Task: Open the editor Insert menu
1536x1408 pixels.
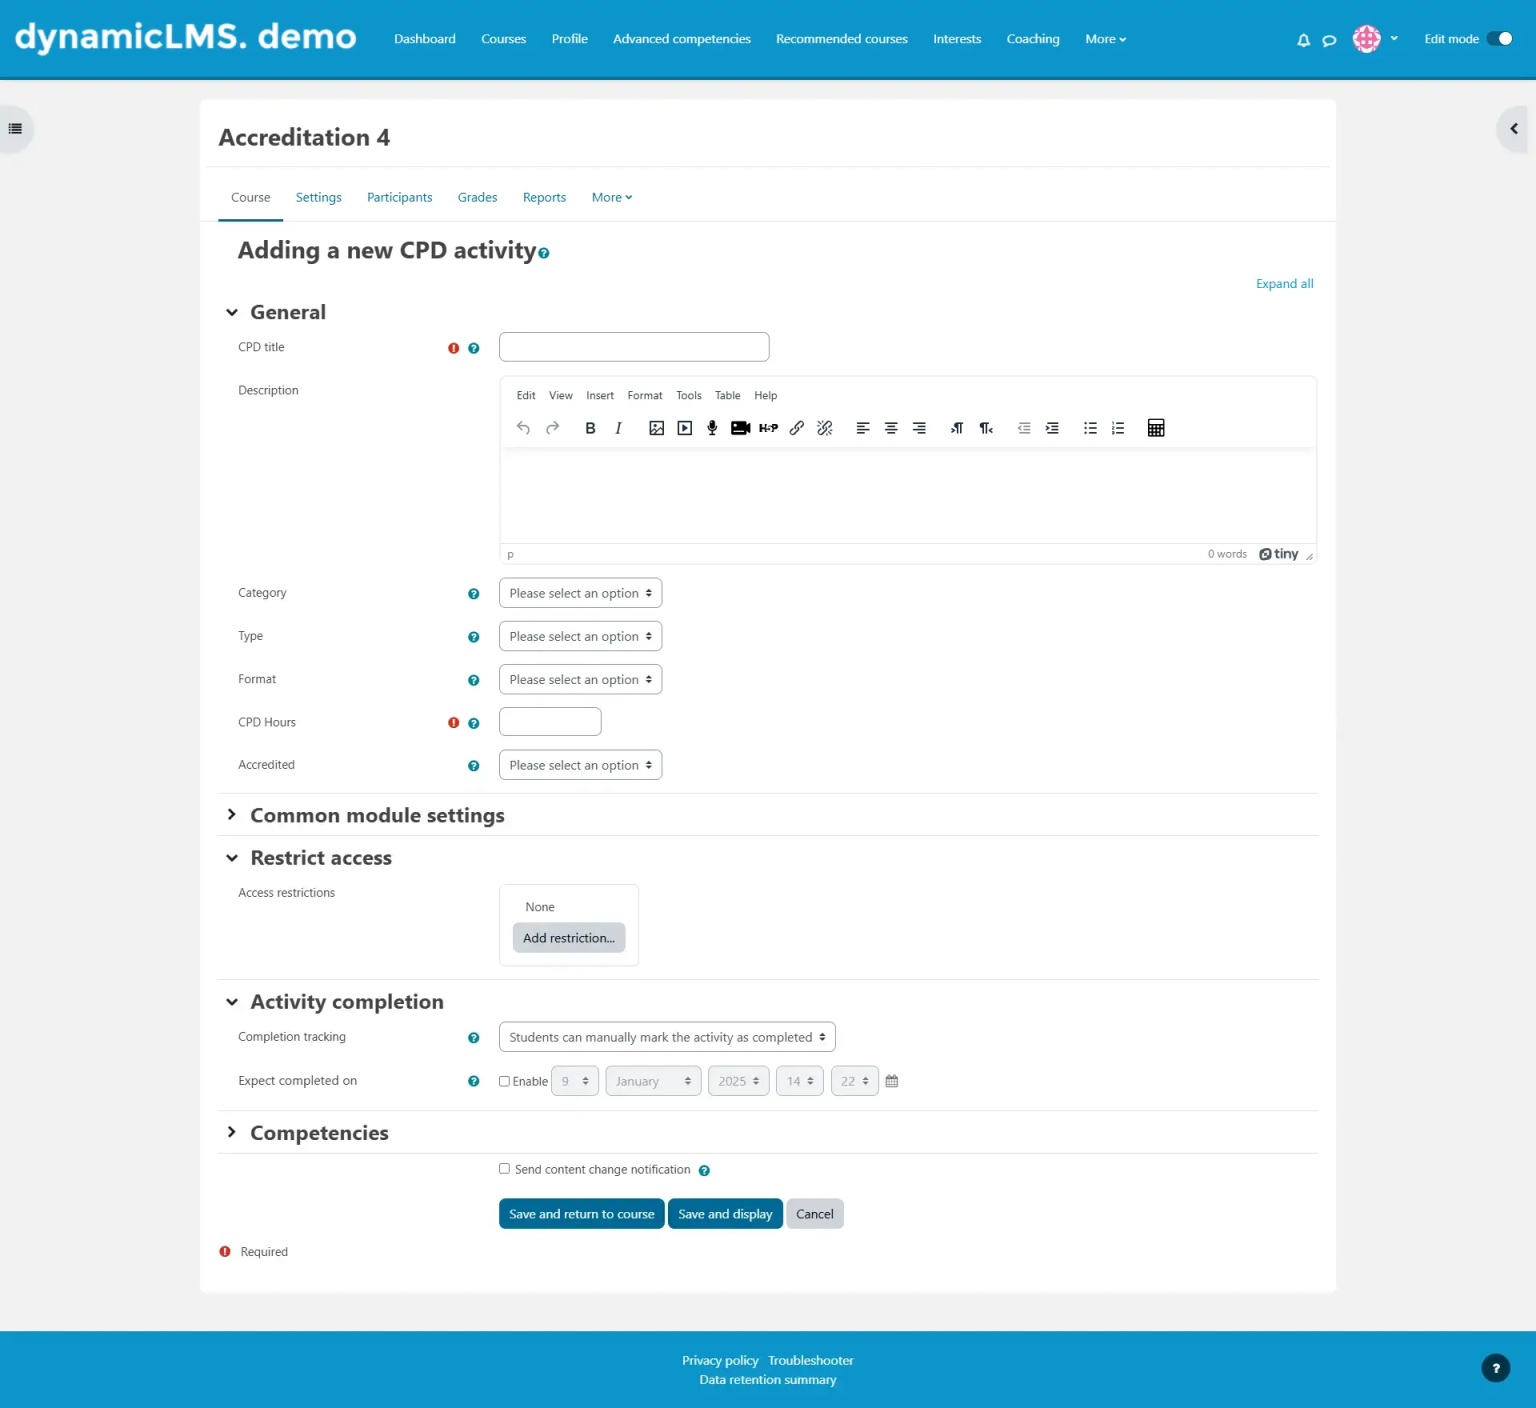Action: coord(600,395)
